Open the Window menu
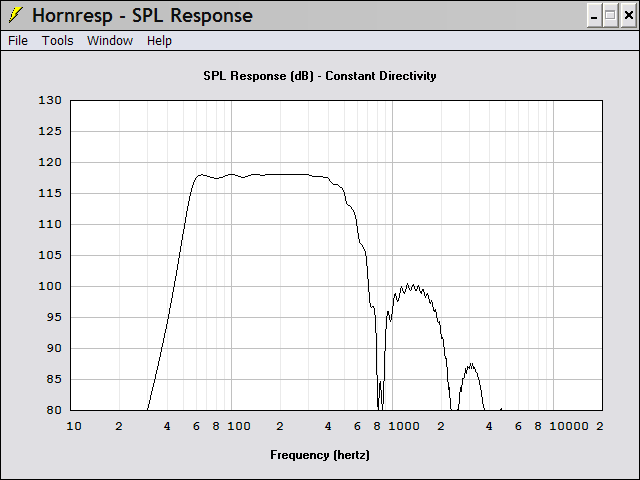The height and width of the screenshot is (480, 640). tap(110, 40)
